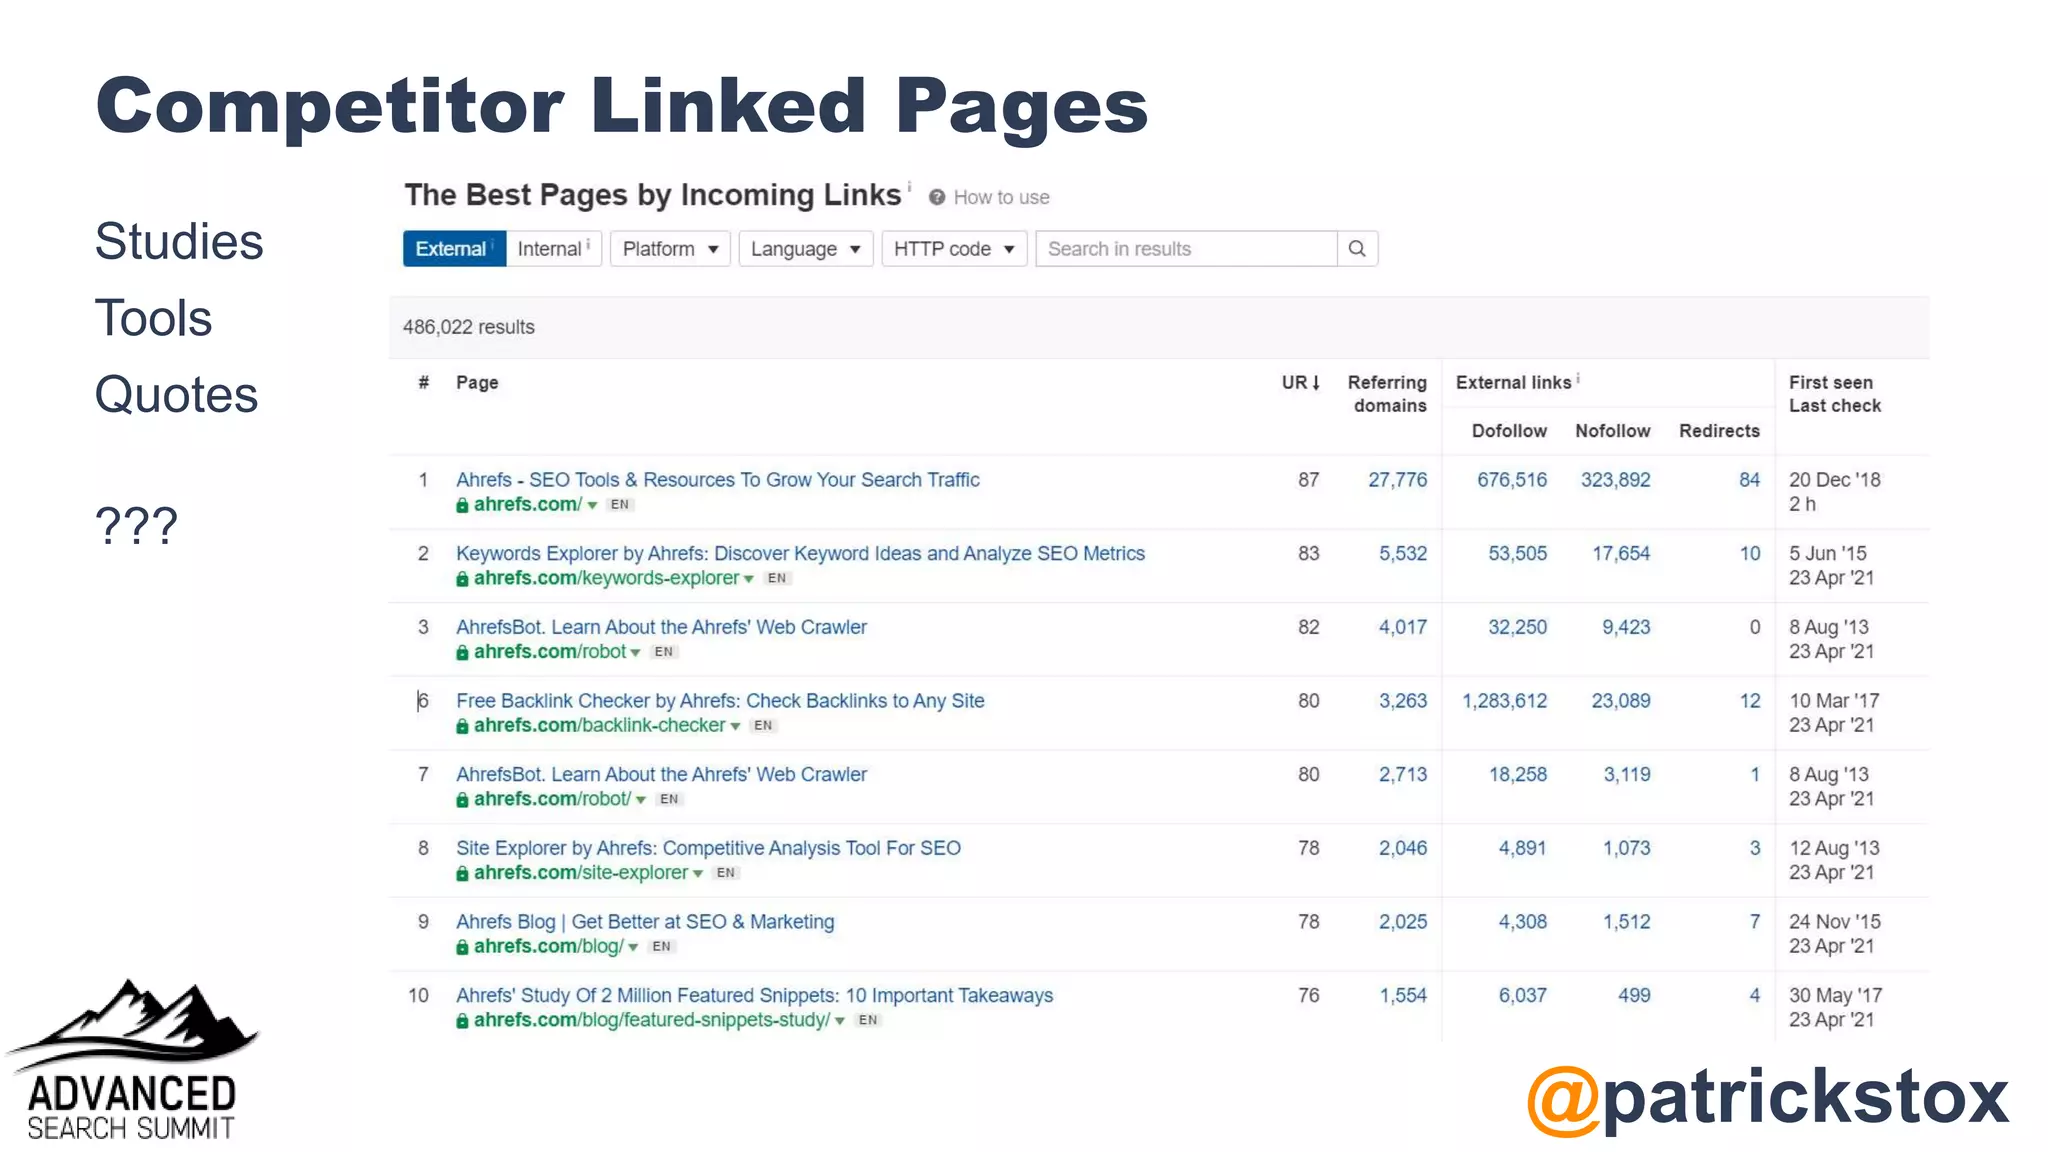The width and height of the screenshot is (2048, 1152).
Task: Click the search magnifier icon button
Action: click(x=1357, y=249)
